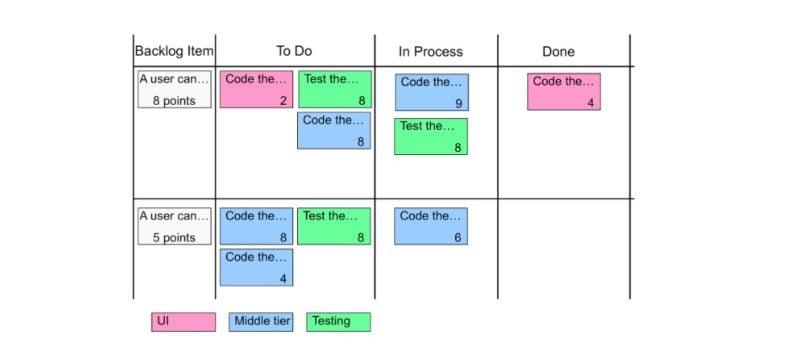Click the blue Middle tier legend swatch
This screenshot has height=364, width=800.
point(261,322)
